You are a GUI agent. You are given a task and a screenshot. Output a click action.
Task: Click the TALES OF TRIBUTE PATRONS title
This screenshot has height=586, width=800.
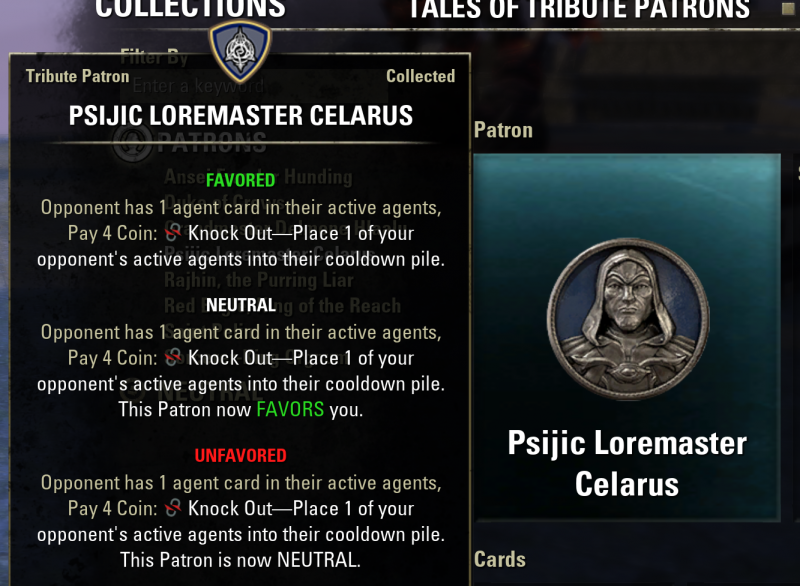[580, 9]
